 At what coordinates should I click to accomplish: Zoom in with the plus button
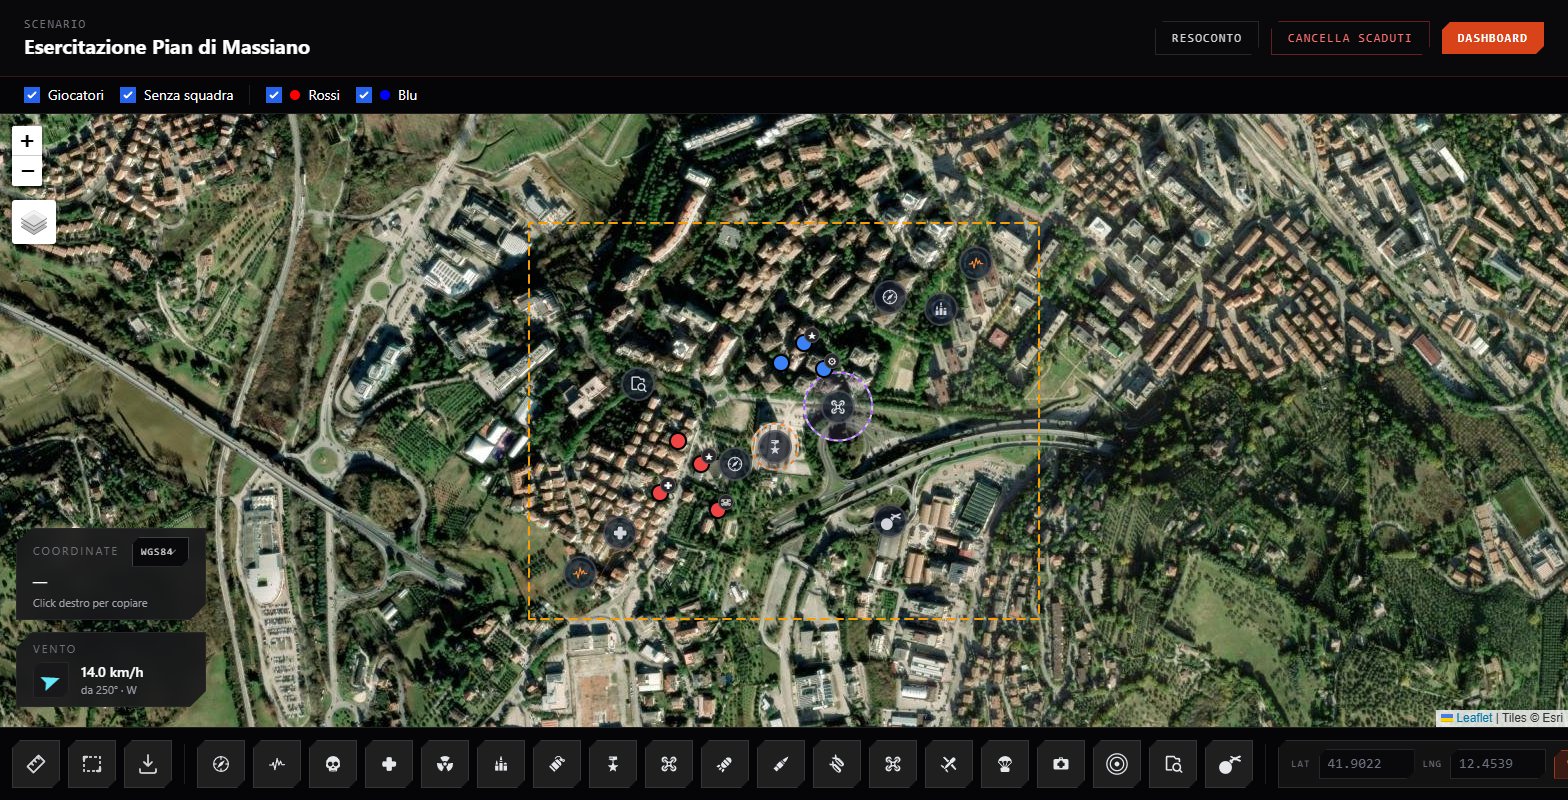pos(27,141)
